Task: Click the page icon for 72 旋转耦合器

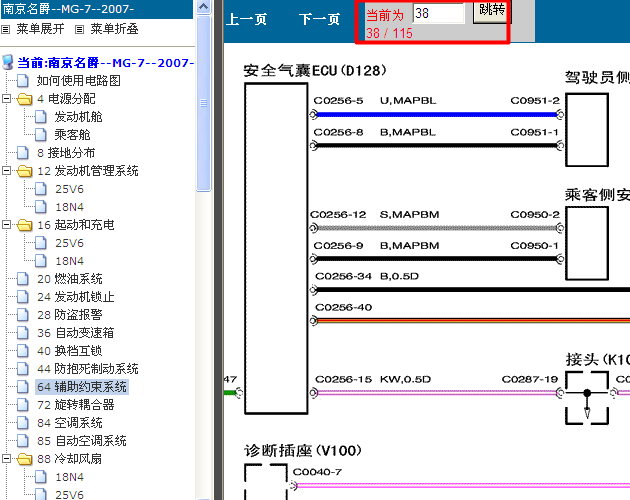Action: (x=23, y=405)
